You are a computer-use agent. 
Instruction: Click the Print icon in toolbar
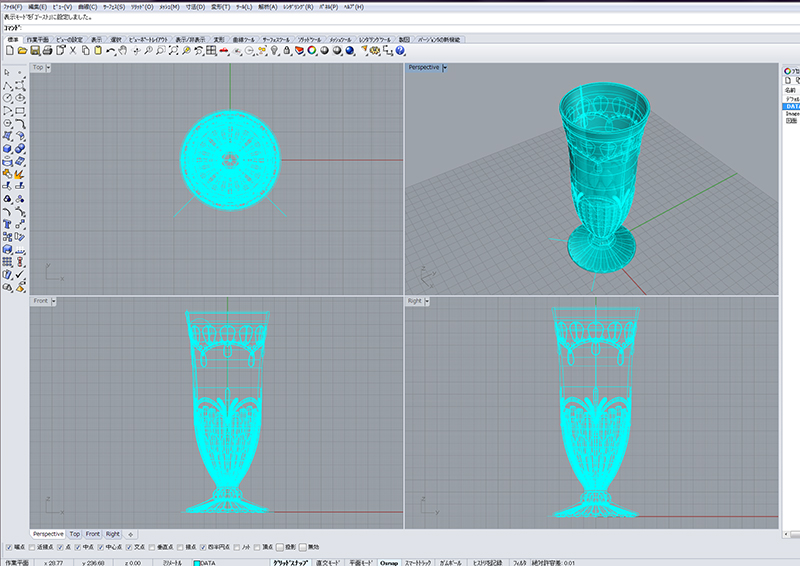[47, 50]
